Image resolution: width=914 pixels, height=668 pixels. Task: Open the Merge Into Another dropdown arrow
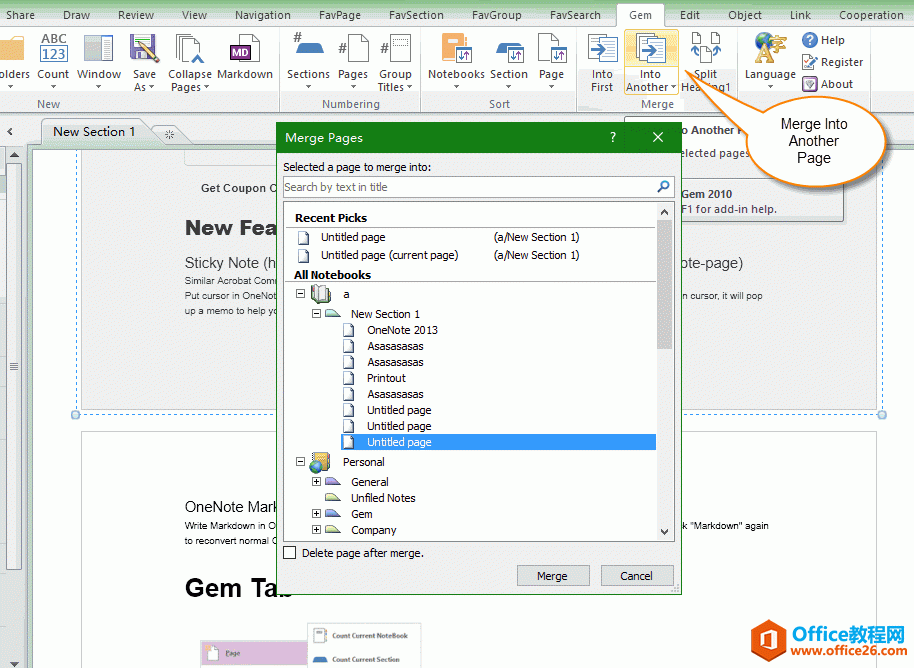674,88
